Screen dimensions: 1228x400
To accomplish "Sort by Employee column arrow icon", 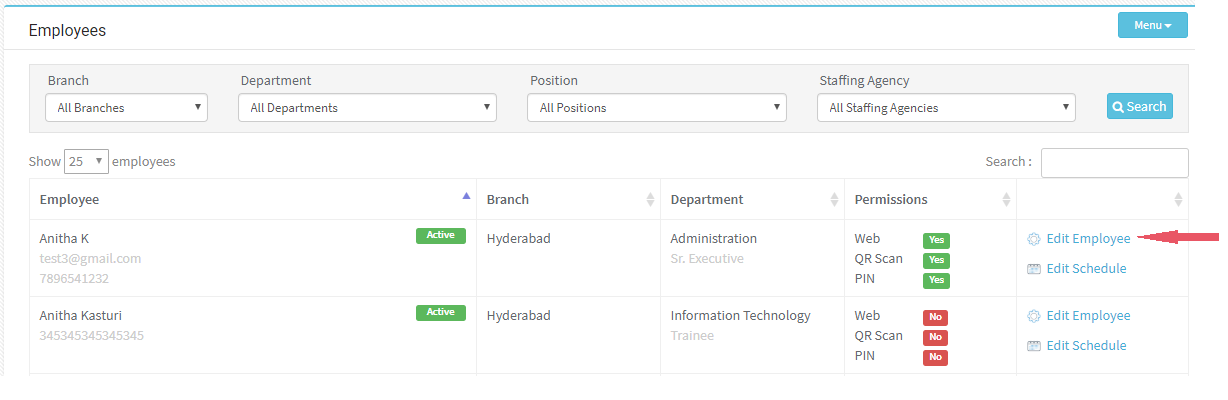I will 466,196.
